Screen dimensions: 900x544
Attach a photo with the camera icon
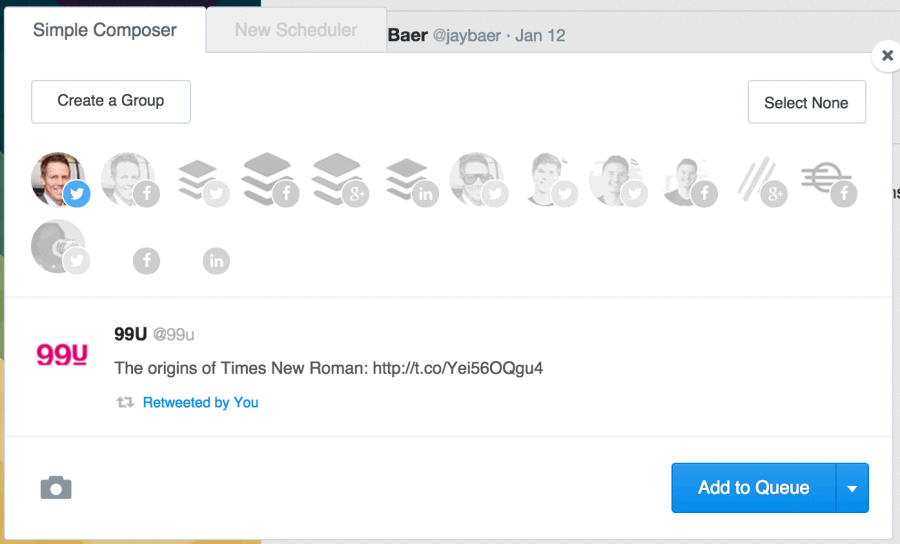[x=56, y=488]
